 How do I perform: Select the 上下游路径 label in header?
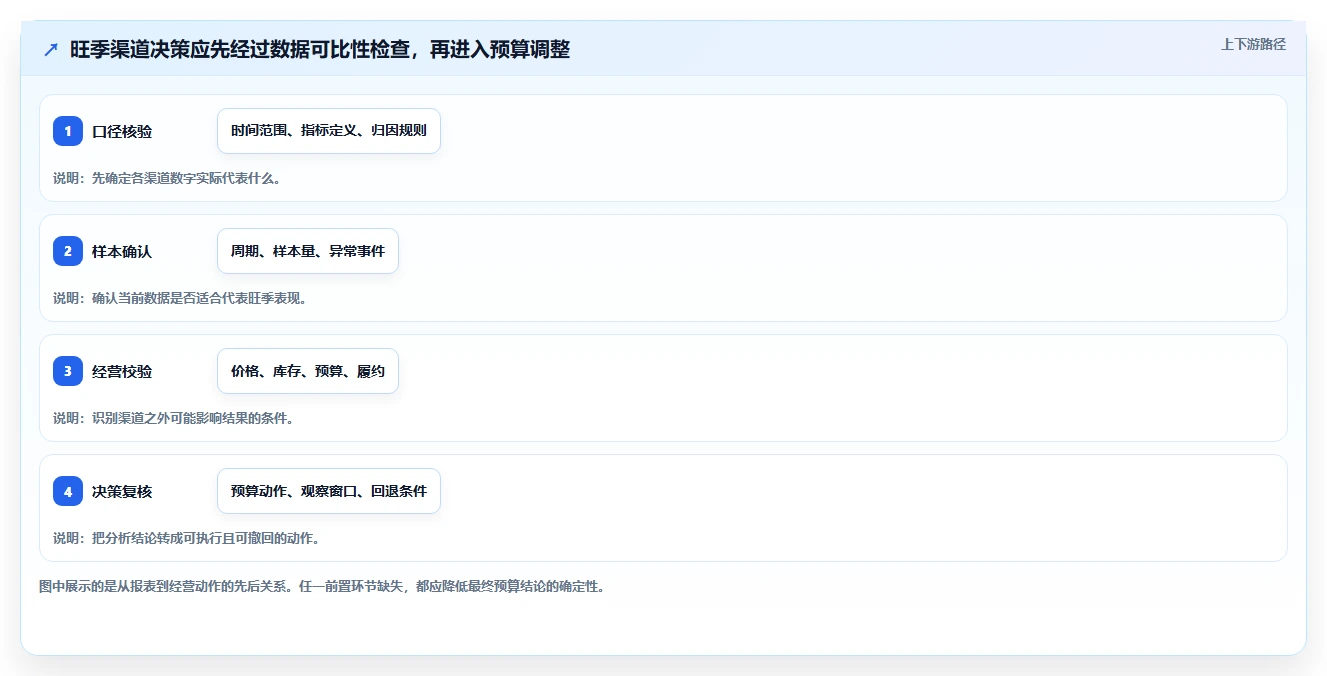[1253, 44]
